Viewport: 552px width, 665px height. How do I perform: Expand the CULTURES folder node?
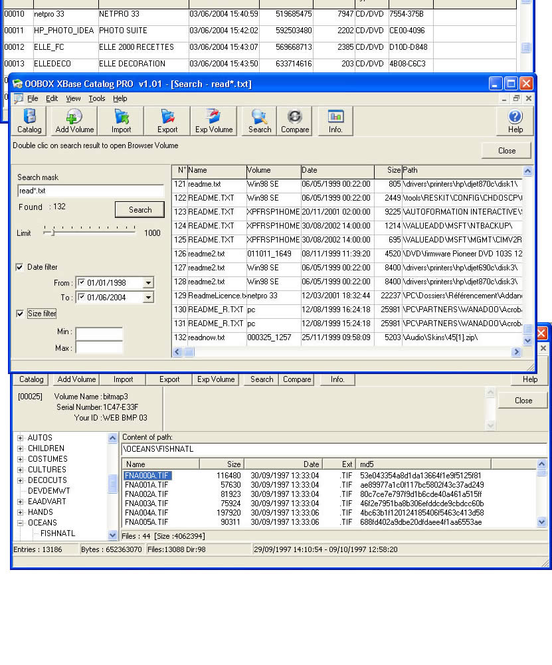click(x=20, y=469)
